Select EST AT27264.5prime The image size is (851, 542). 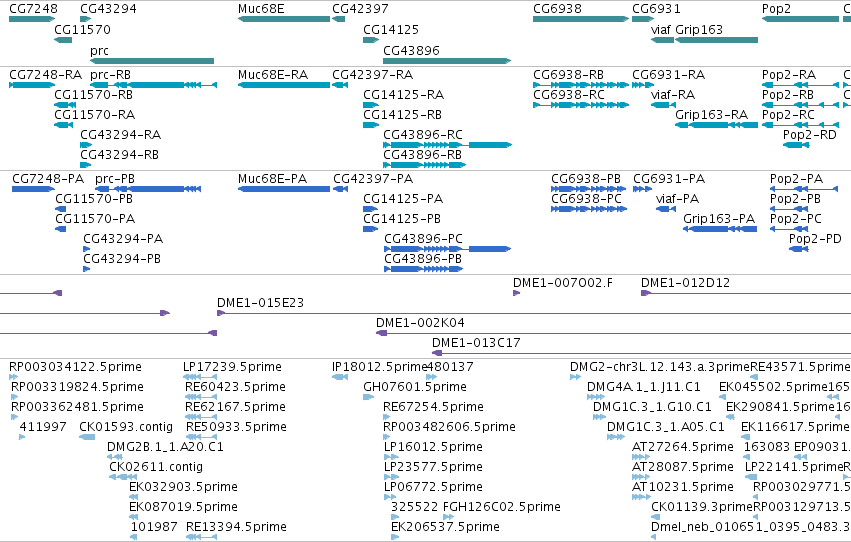(641, 457)
